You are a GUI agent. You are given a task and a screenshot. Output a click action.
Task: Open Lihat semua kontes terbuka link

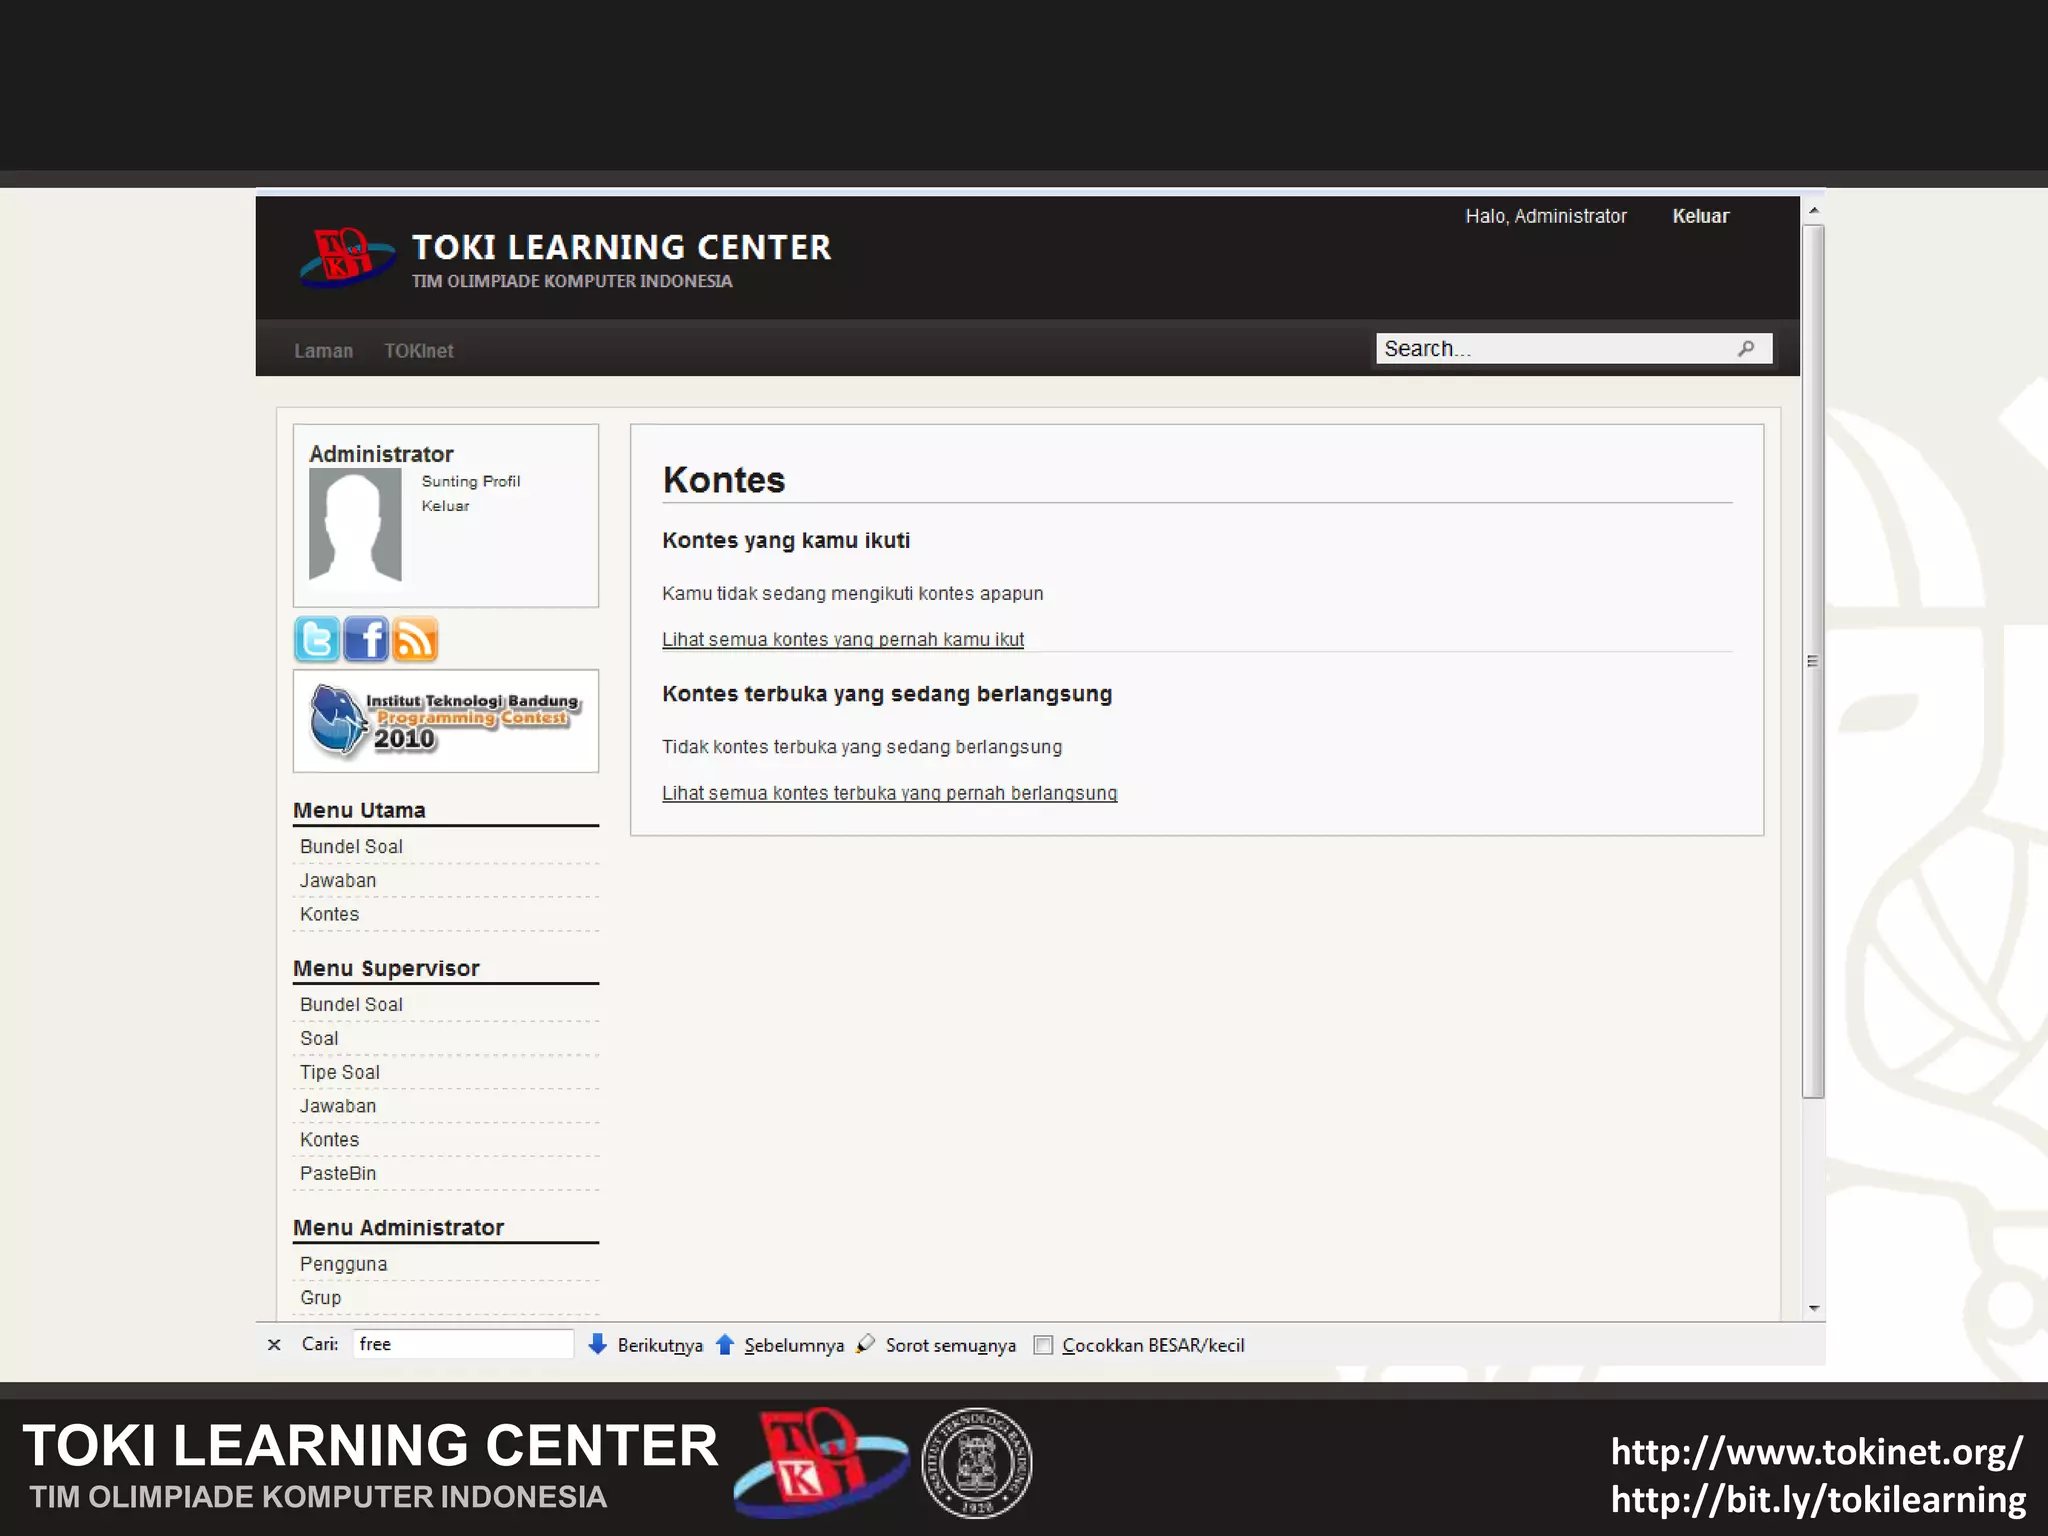coord(889,793)
